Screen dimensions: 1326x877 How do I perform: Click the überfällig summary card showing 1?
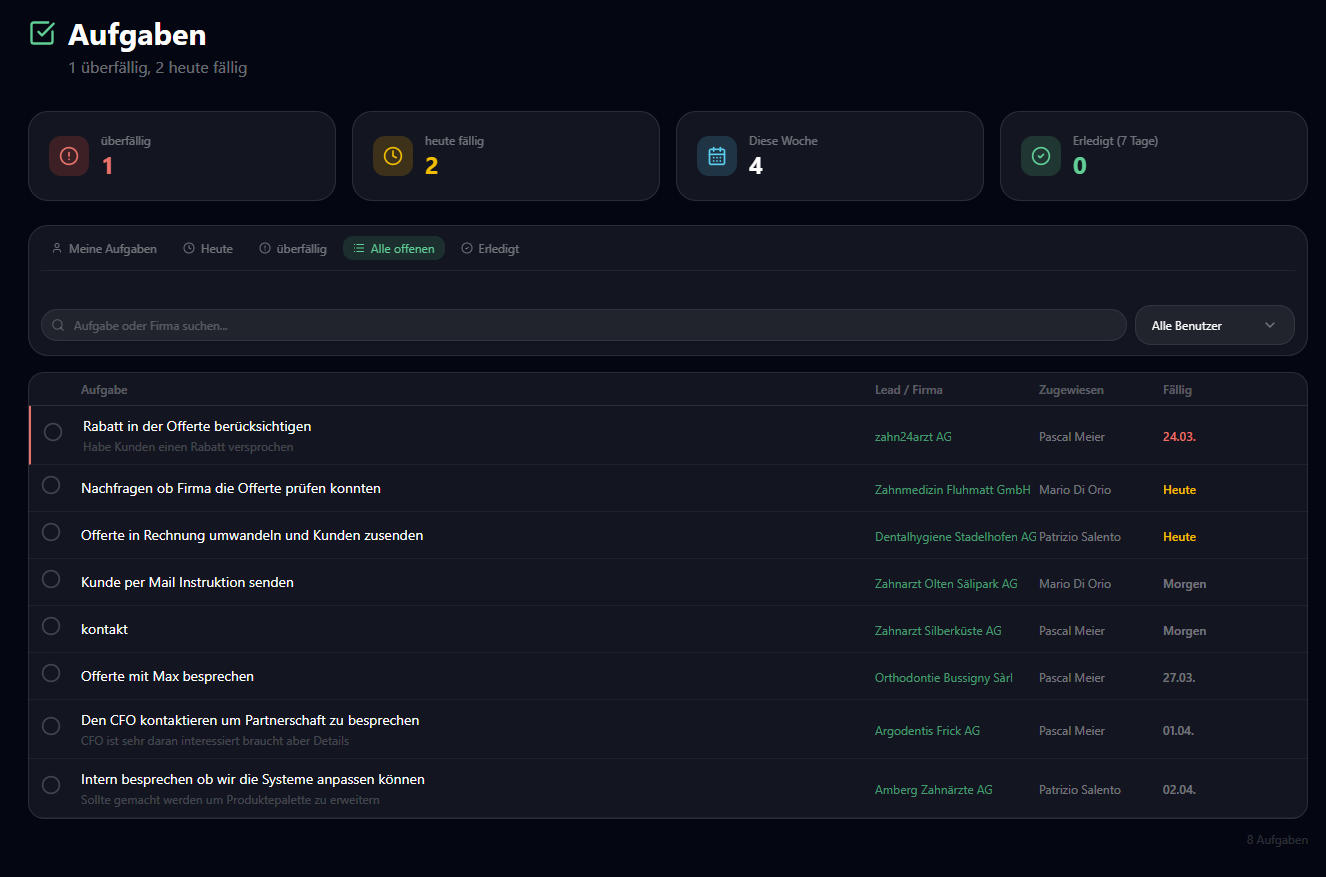pos(182,156)
